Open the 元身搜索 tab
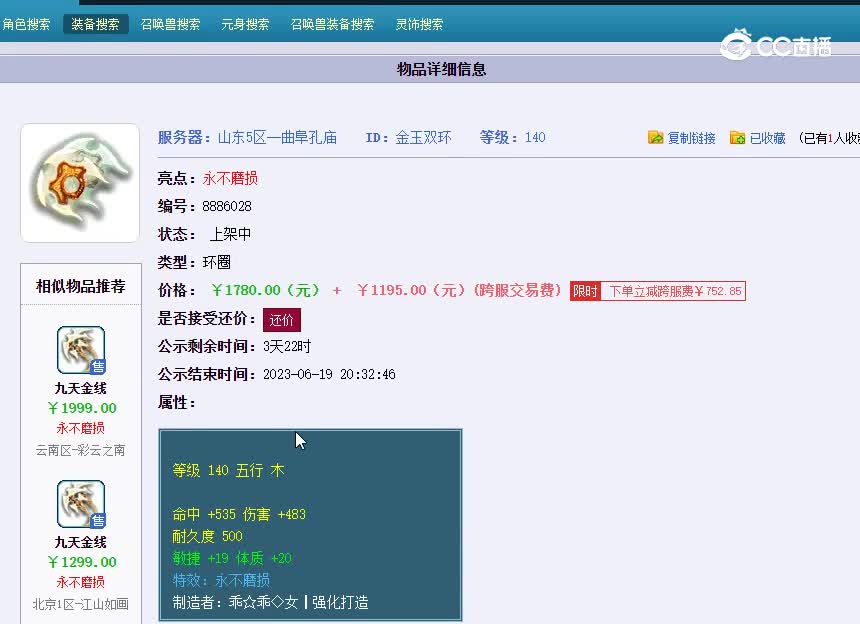860x624 pixels. [245, 24]
